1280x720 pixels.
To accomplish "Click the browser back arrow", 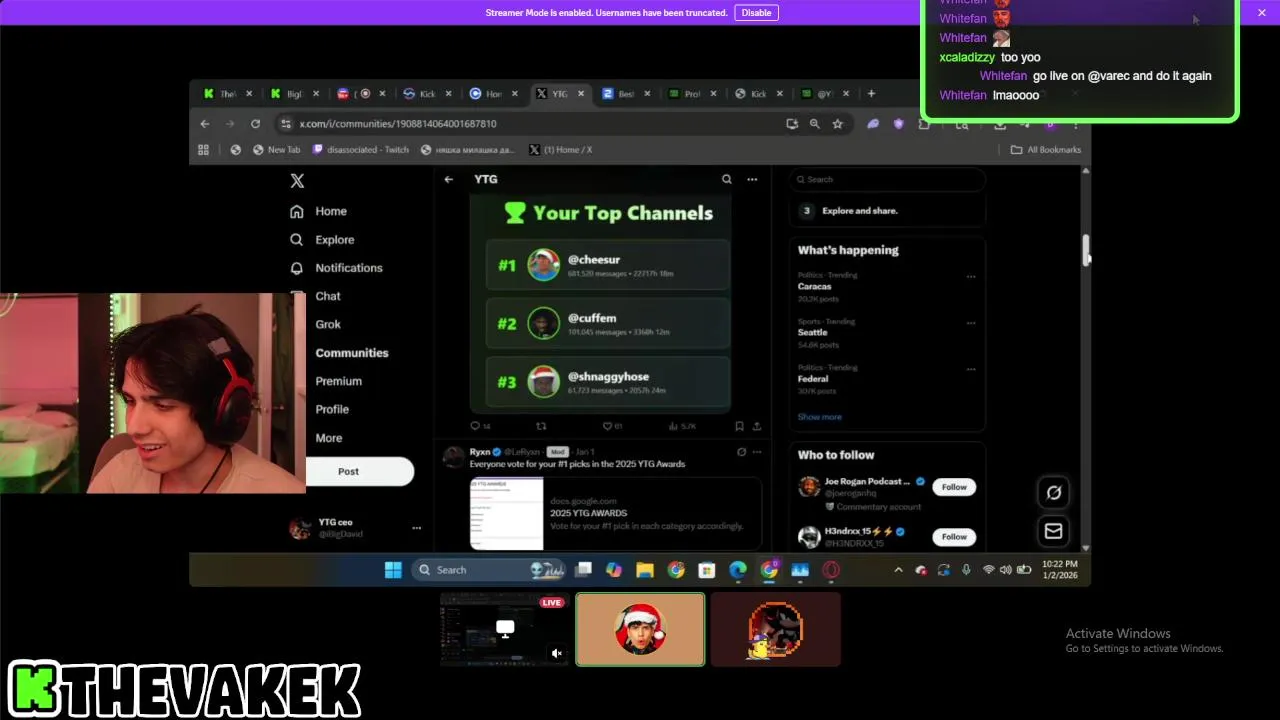I will pyautogui.click(x=204, y=124).
